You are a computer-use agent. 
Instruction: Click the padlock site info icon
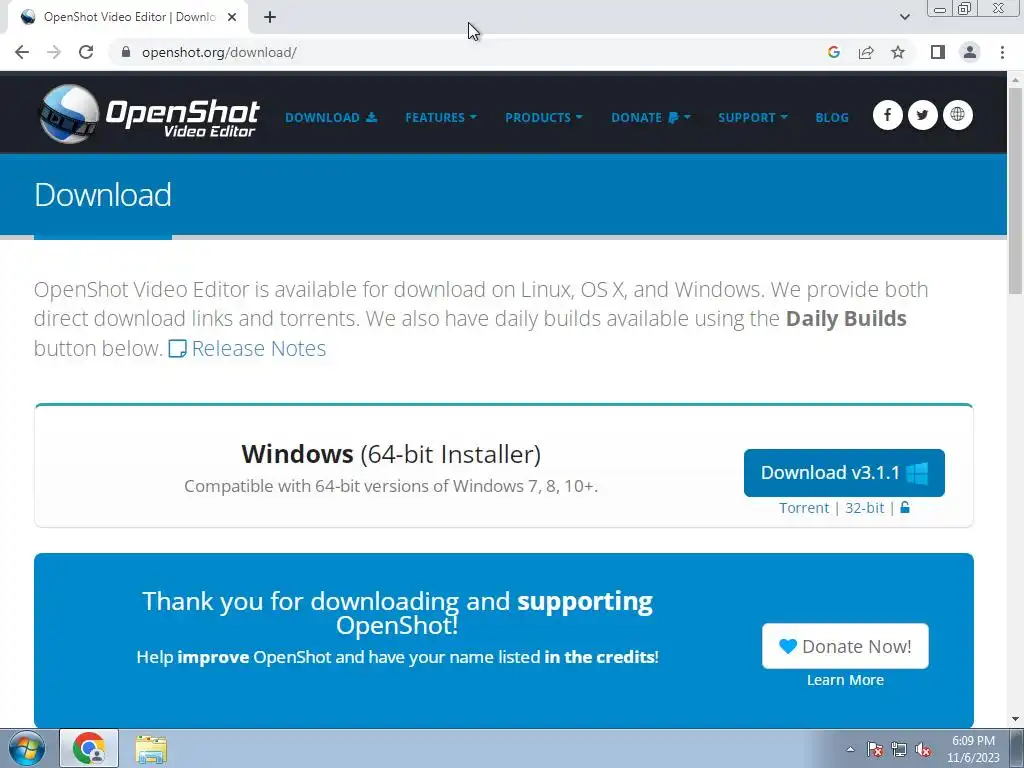point(126,52)
